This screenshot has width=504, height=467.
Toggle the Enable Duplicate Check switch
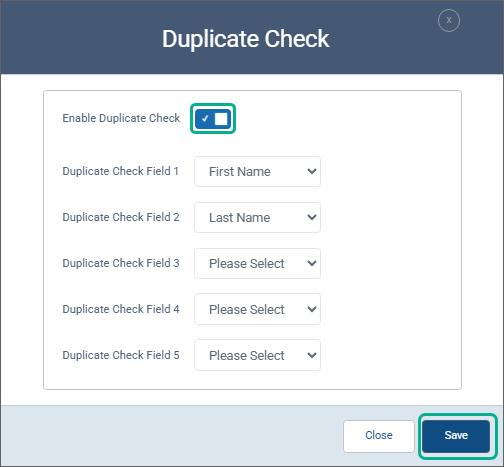(213, 119)
